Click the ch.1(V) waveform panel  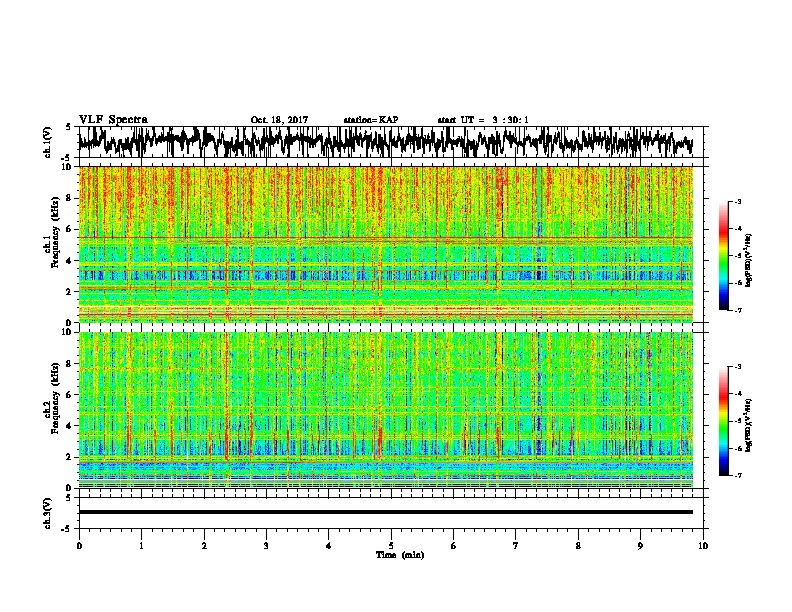click(x=390, y=142)
